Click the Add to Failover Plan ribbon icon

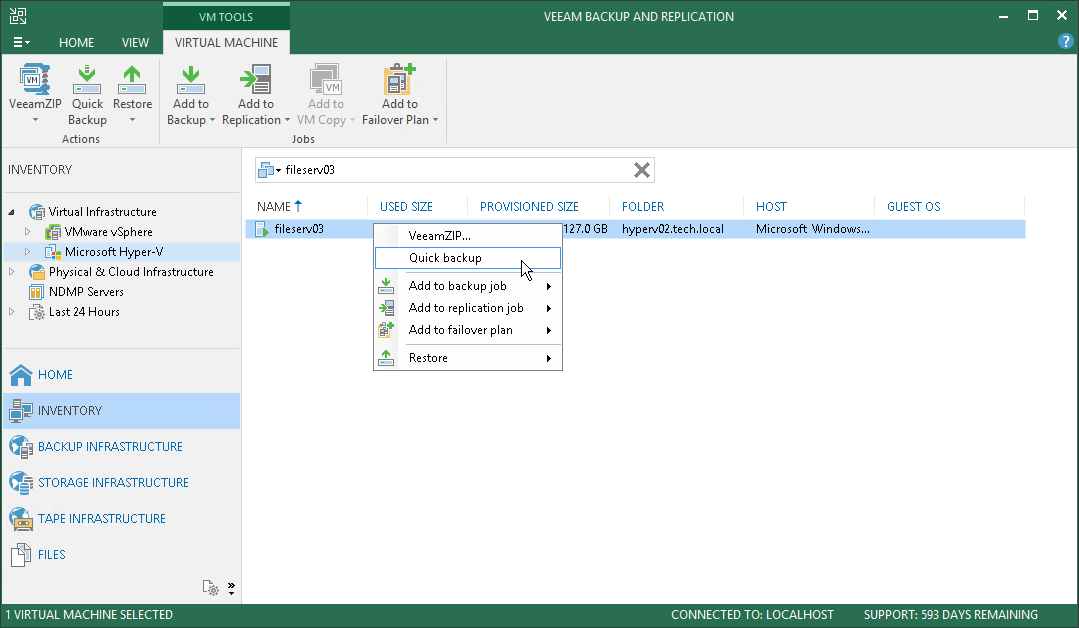(x=400, y=80)
